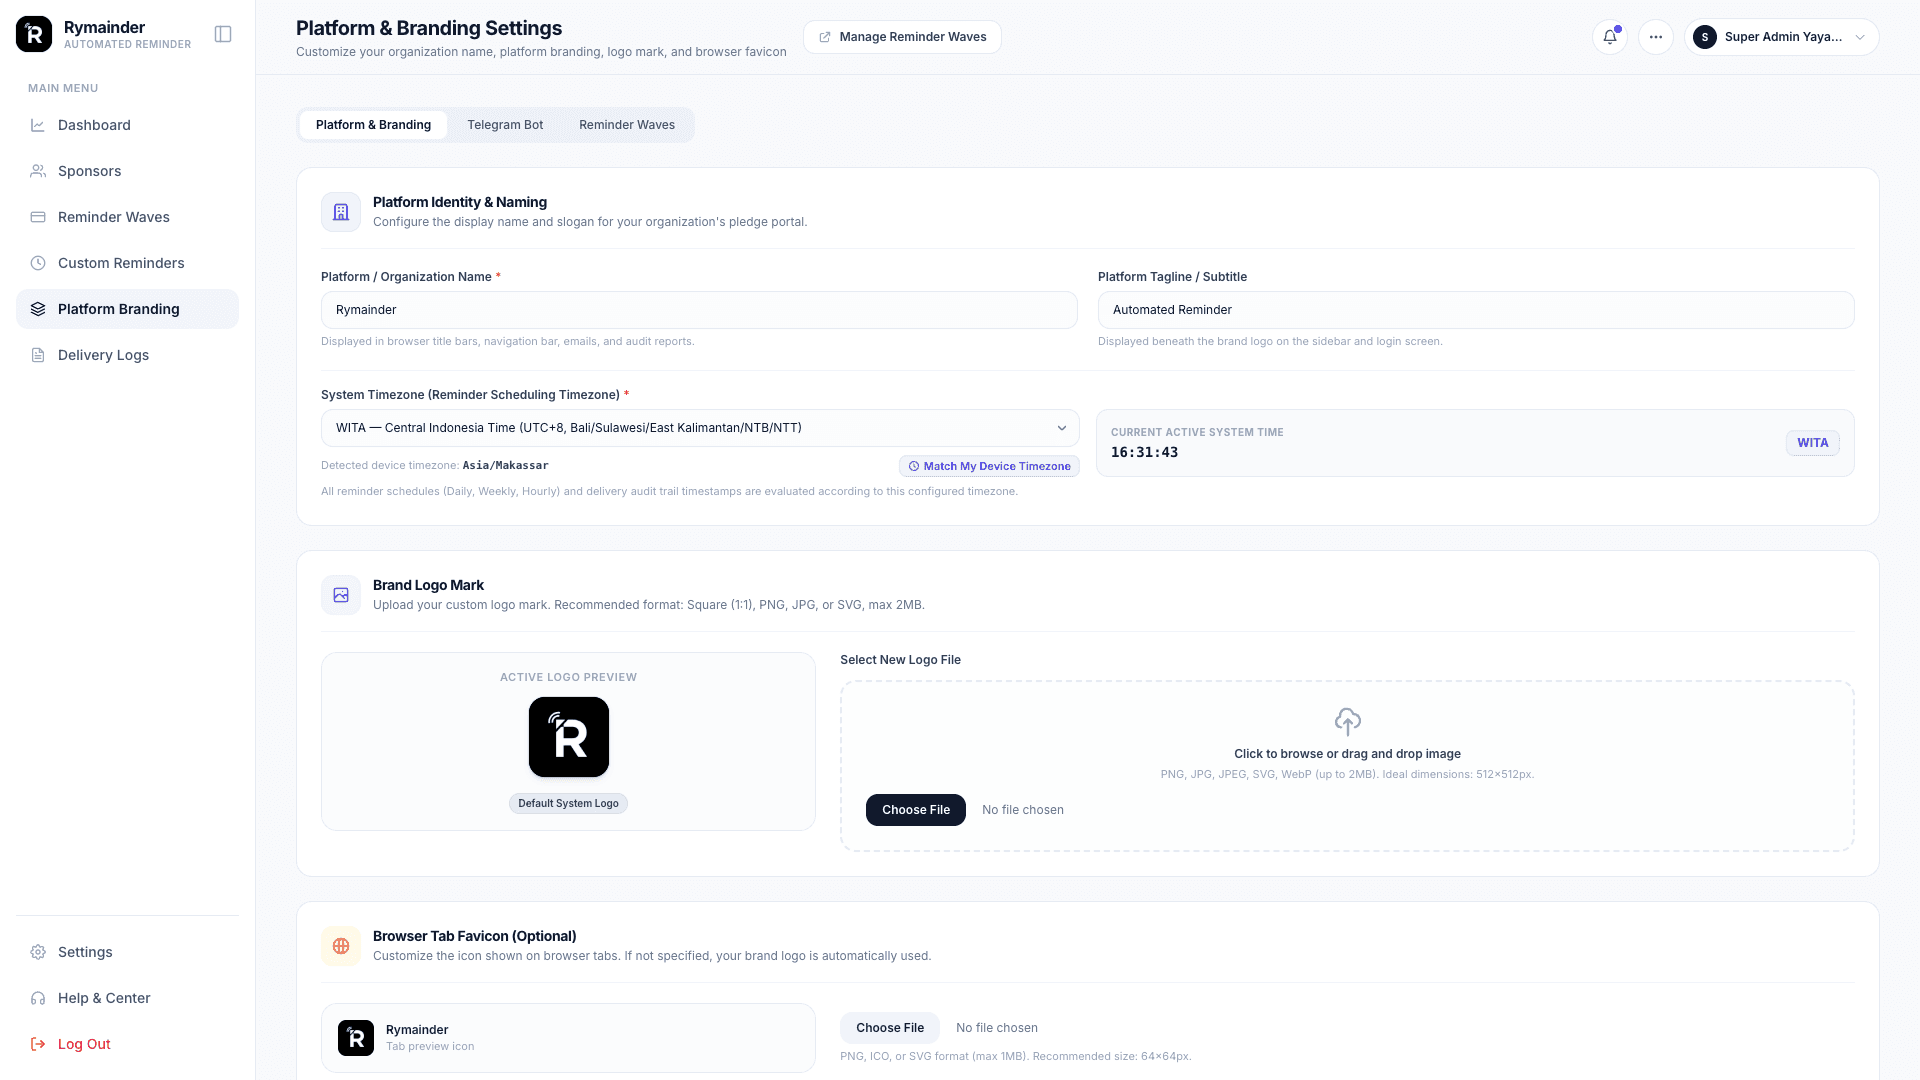
Task: Expand Super Admin account menu
Action: (x=1781, y=37)
